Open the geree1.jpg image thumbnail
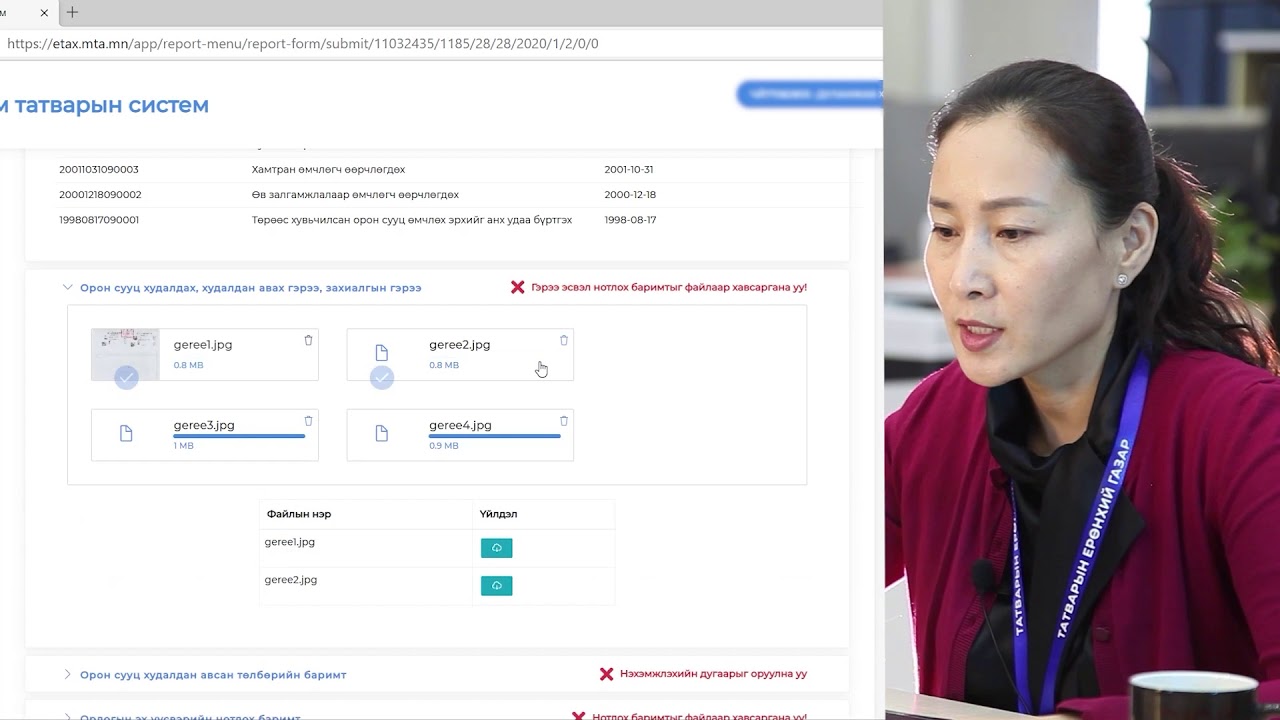The width and height of the screenshot is (1280, 720). [125, 354]
